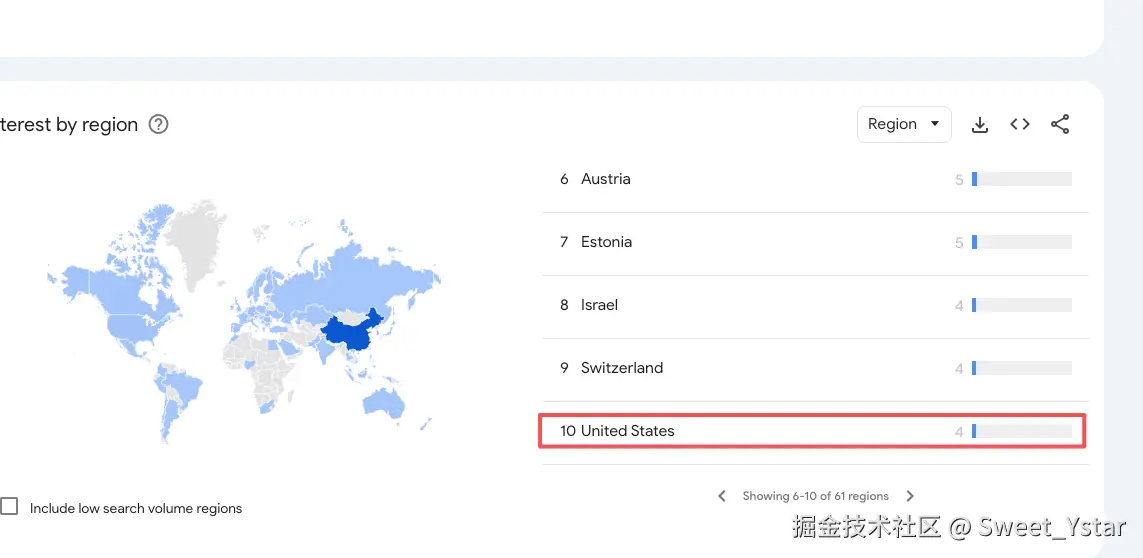This screenshot has width=1143, height=558.
Task: Click Switzerland's interest value bar
Action: (x=1021, y=369)
